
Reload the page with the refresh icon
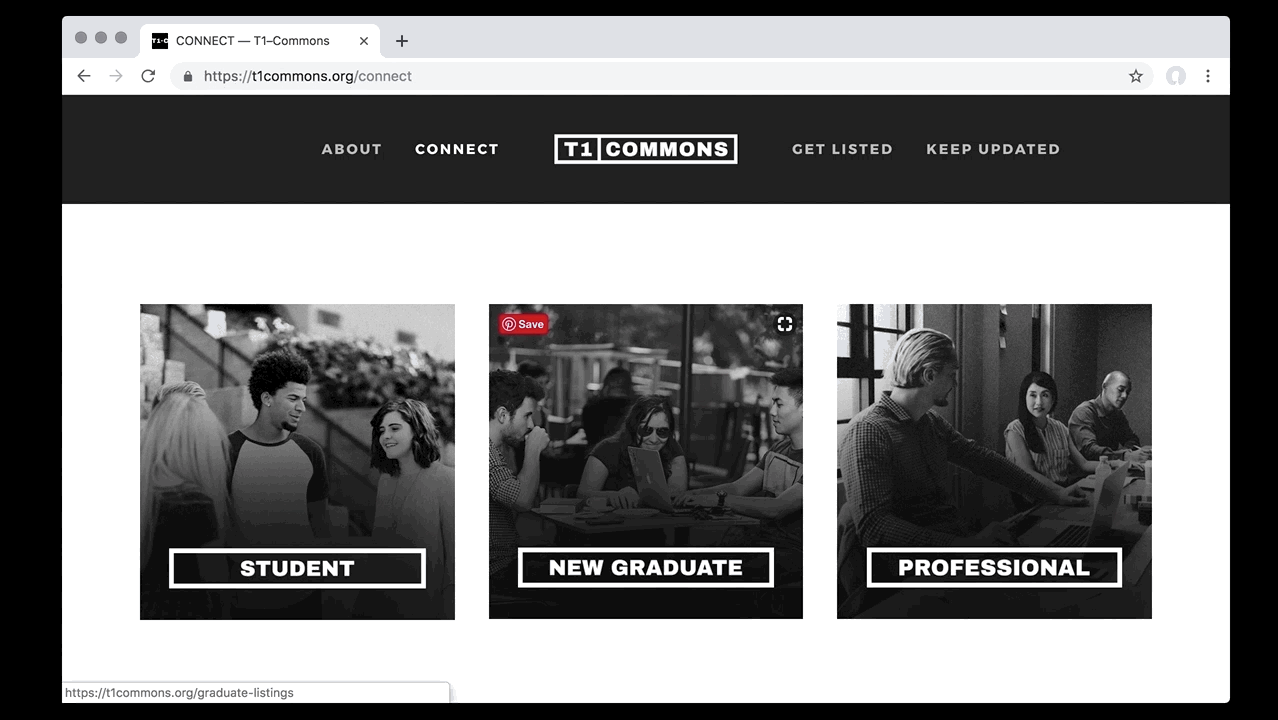pos(148,76)
